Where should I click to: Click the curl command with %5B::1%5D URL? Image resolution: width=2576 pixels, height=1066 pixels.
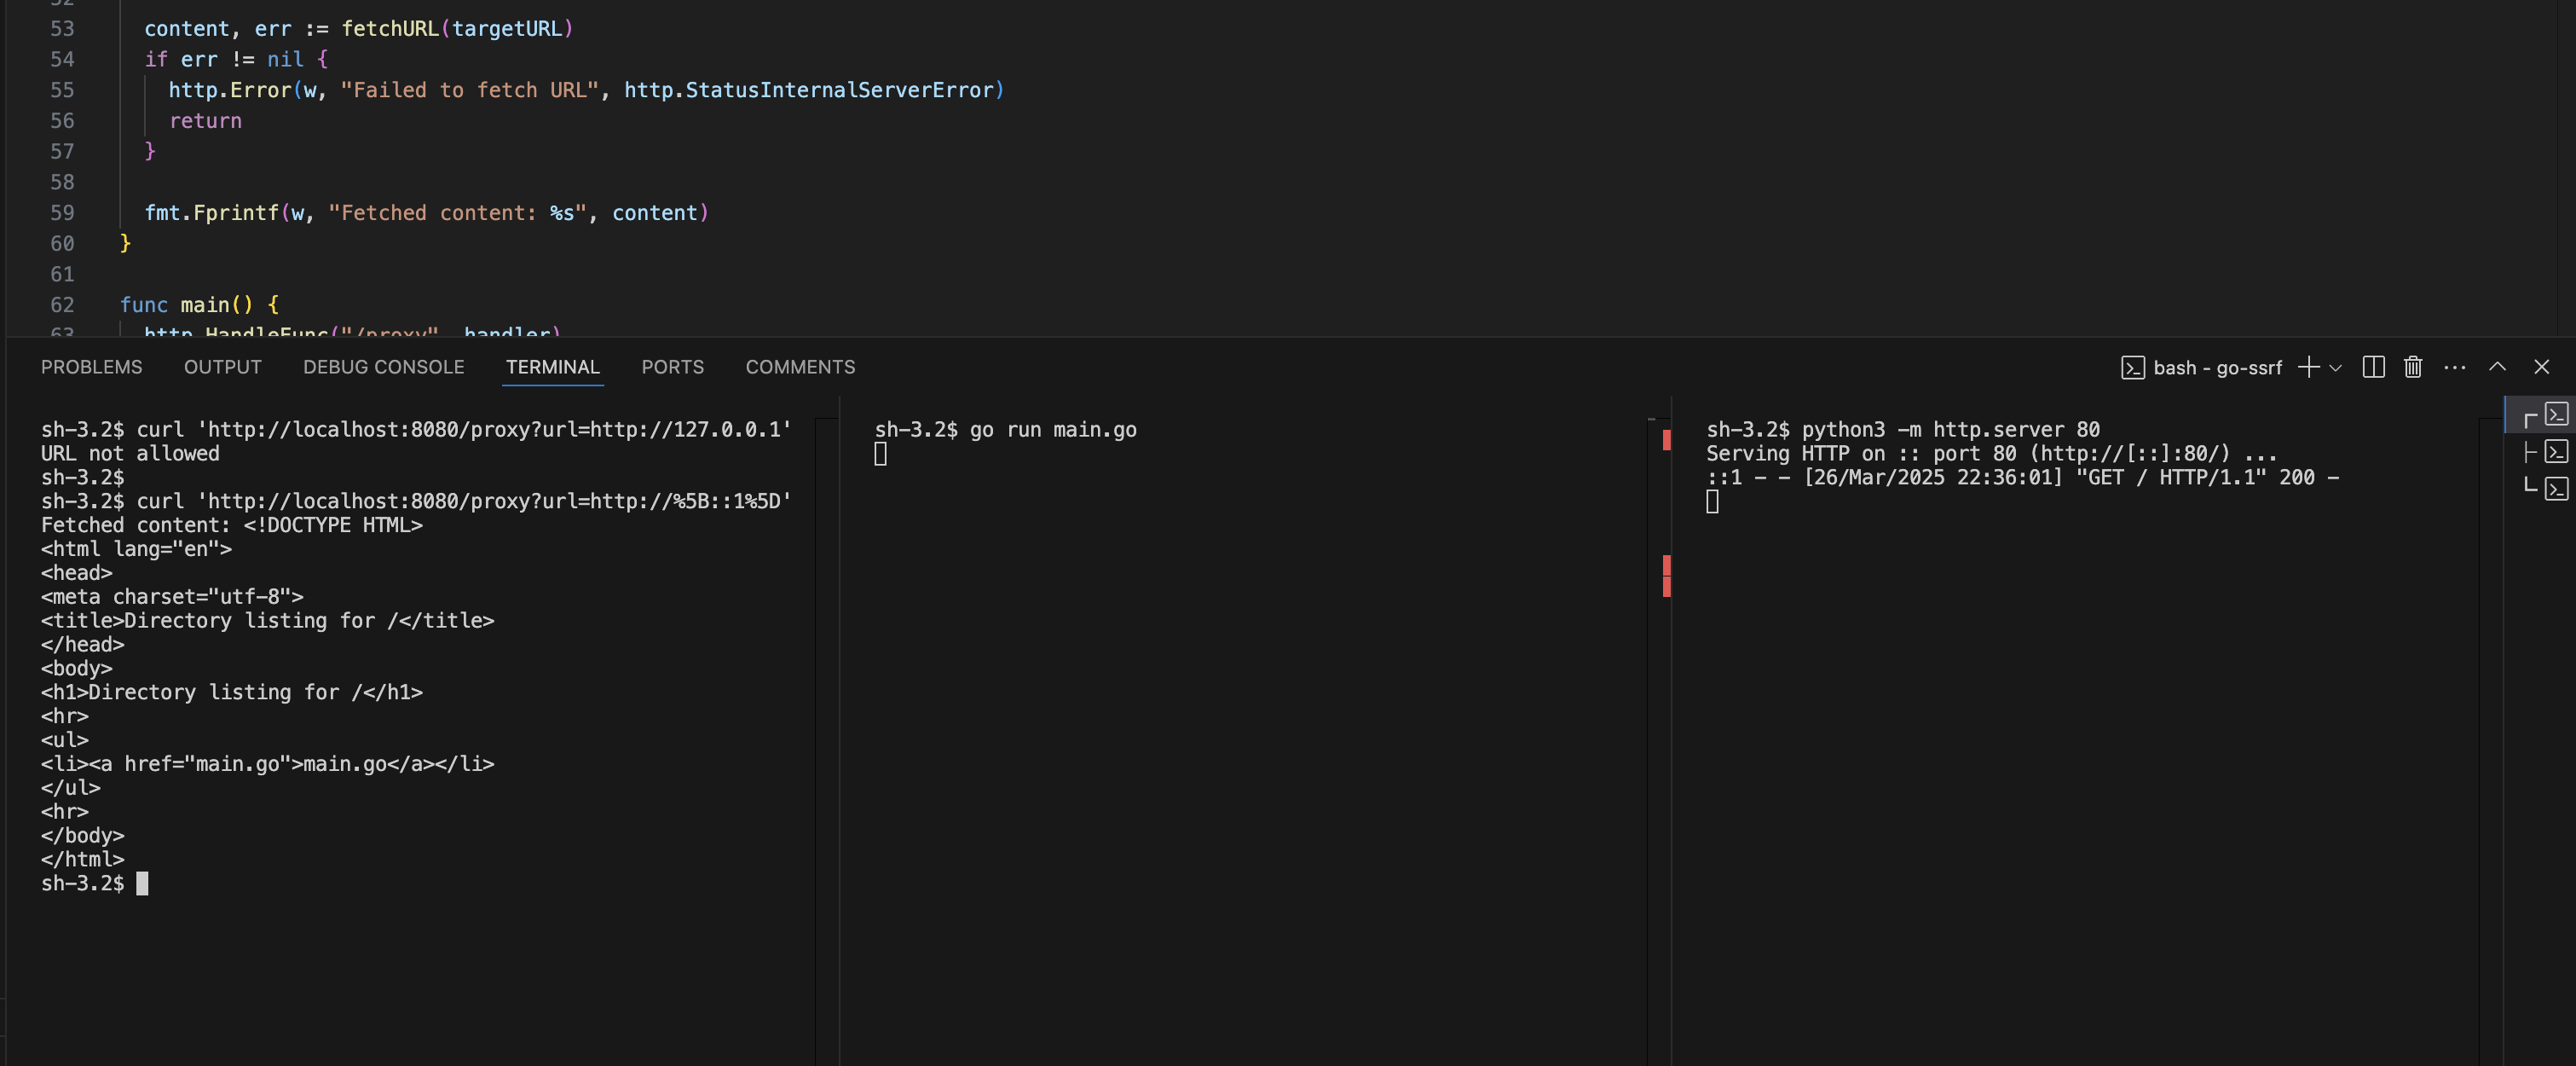pyautogui.click(x=464, y=502)
